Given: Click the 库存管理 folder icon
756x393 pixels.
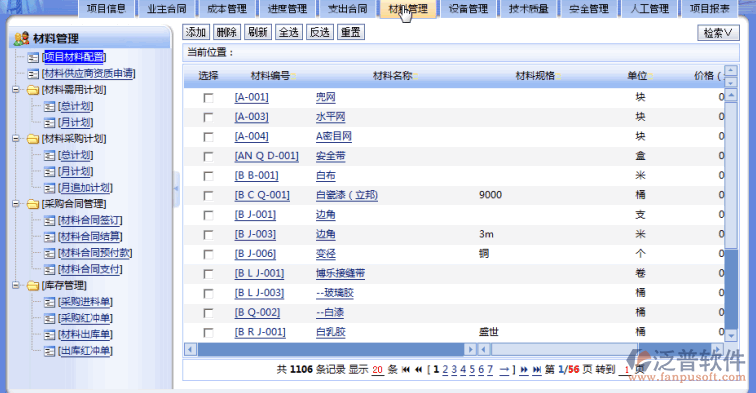Looking at the screenshot, I should tap(33, 286).
